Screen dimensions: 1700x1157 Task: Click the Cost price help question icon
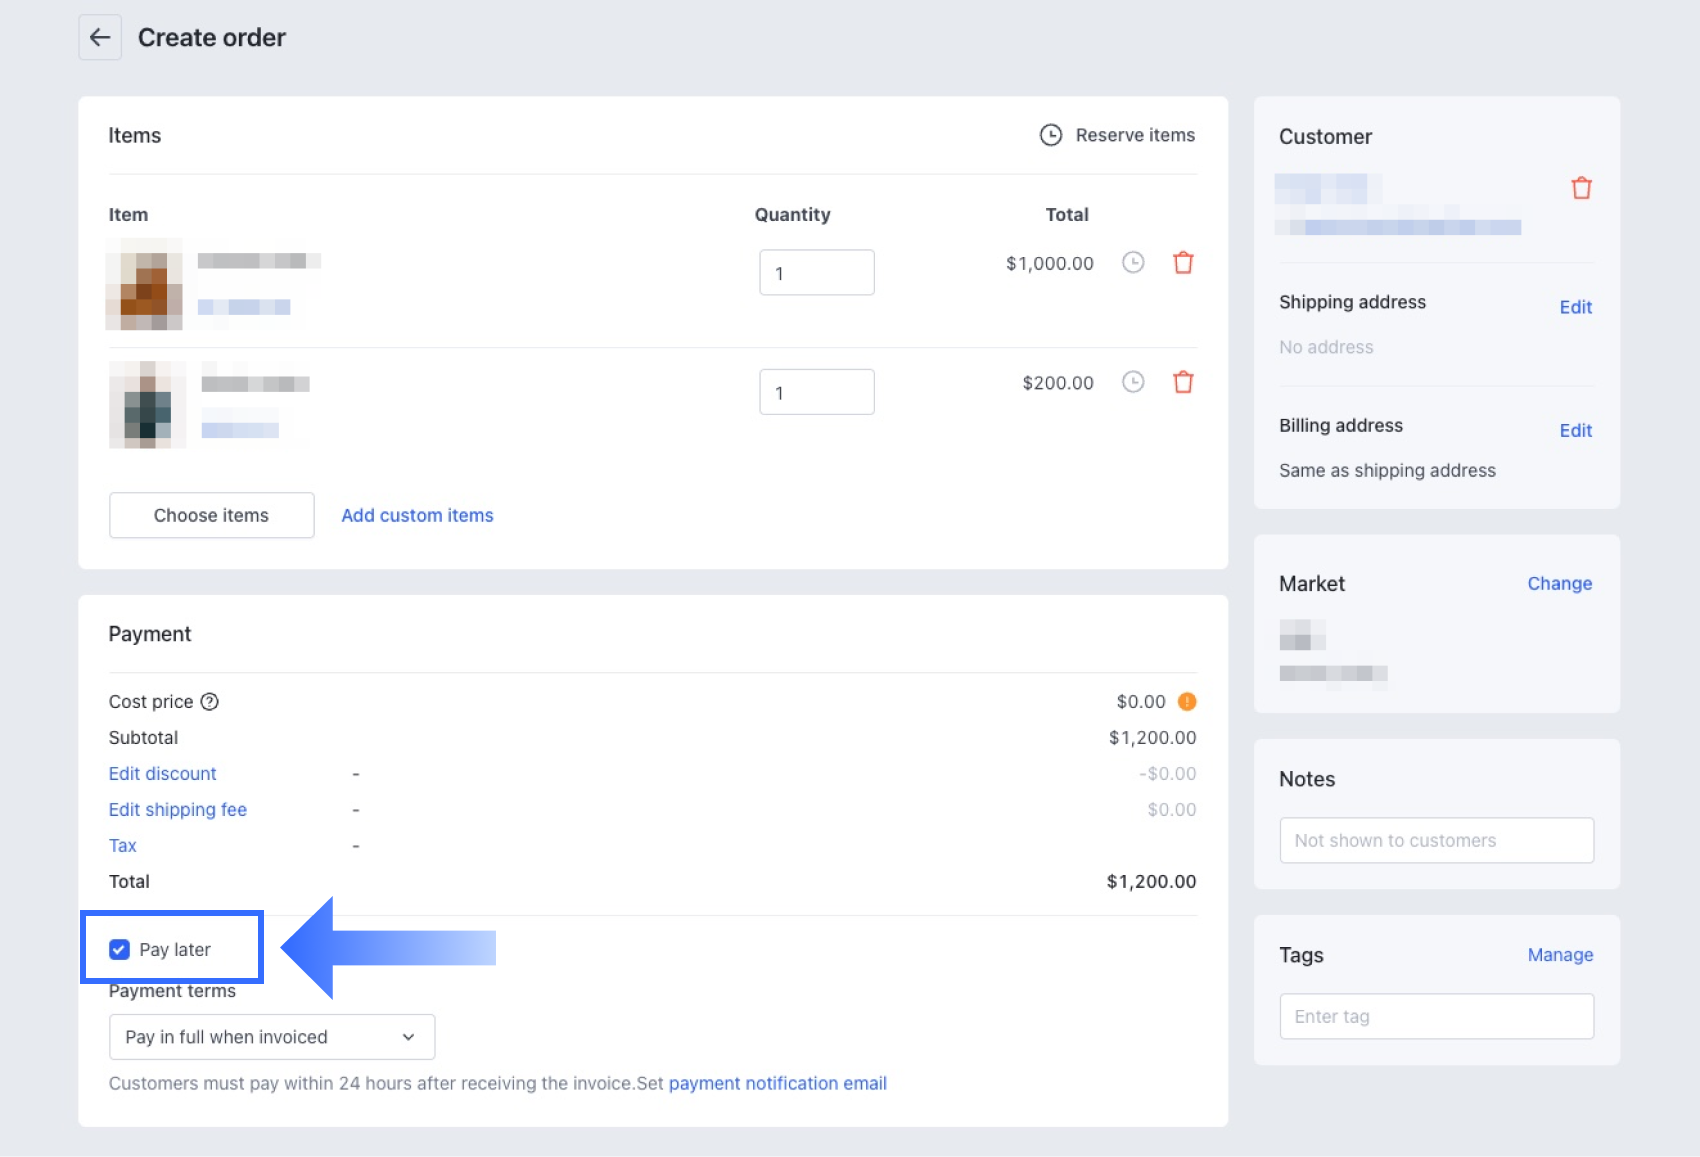click(209, 702)
